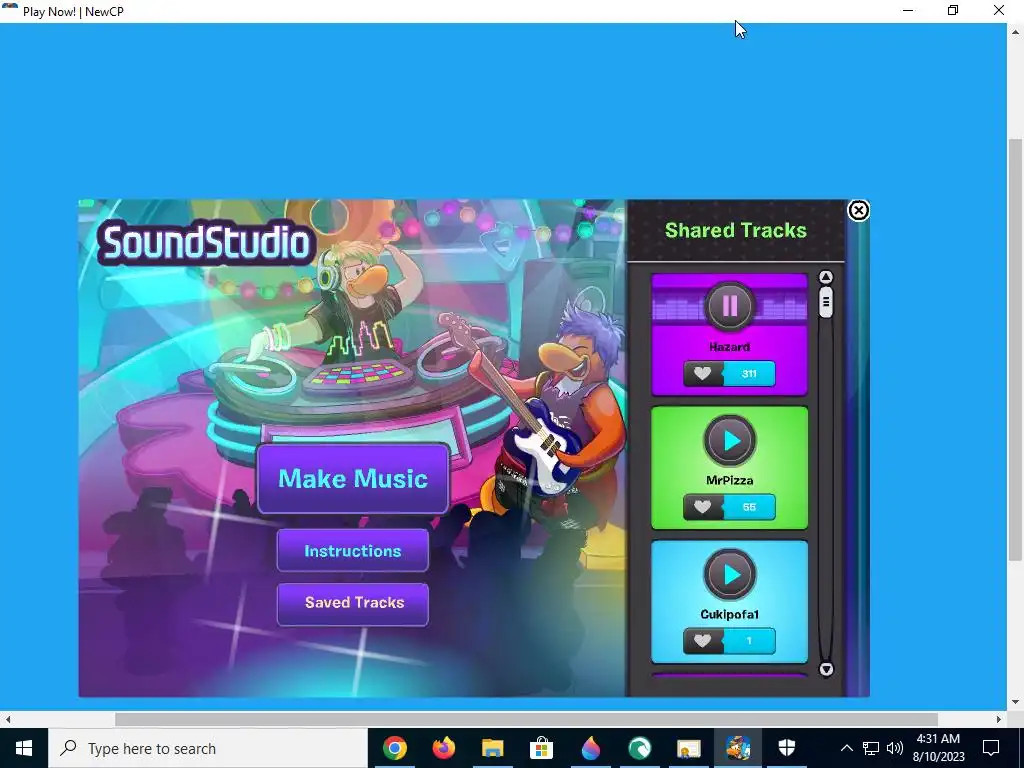Click the Shared Tracks heading
Screen dimensions: 1024x768
pos(735,230)
